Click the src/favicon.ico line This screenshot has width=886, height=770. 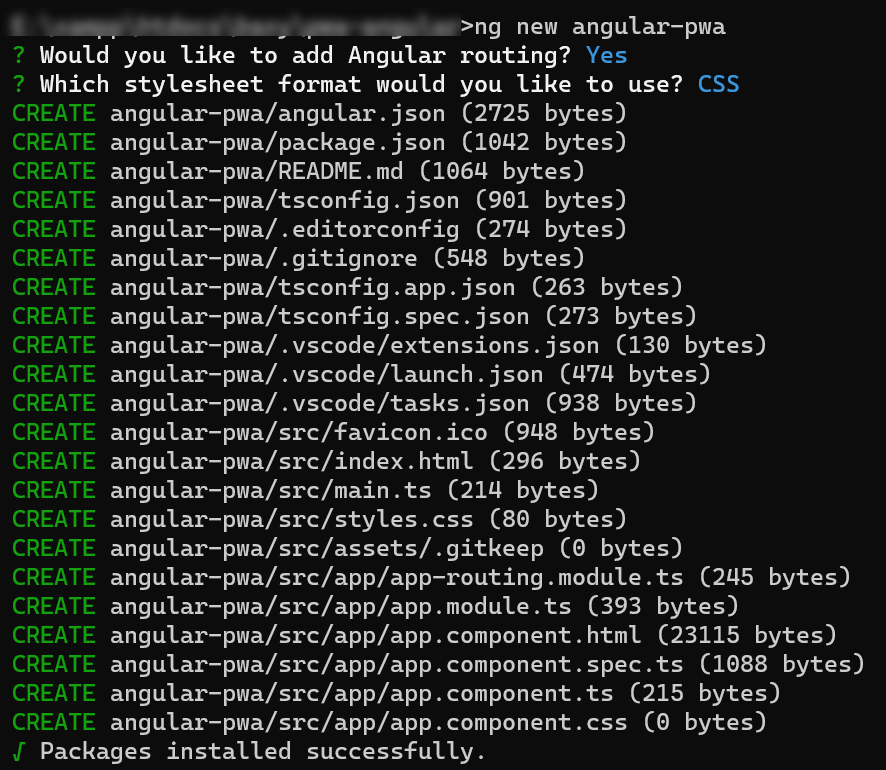click(x=333, y=432)
